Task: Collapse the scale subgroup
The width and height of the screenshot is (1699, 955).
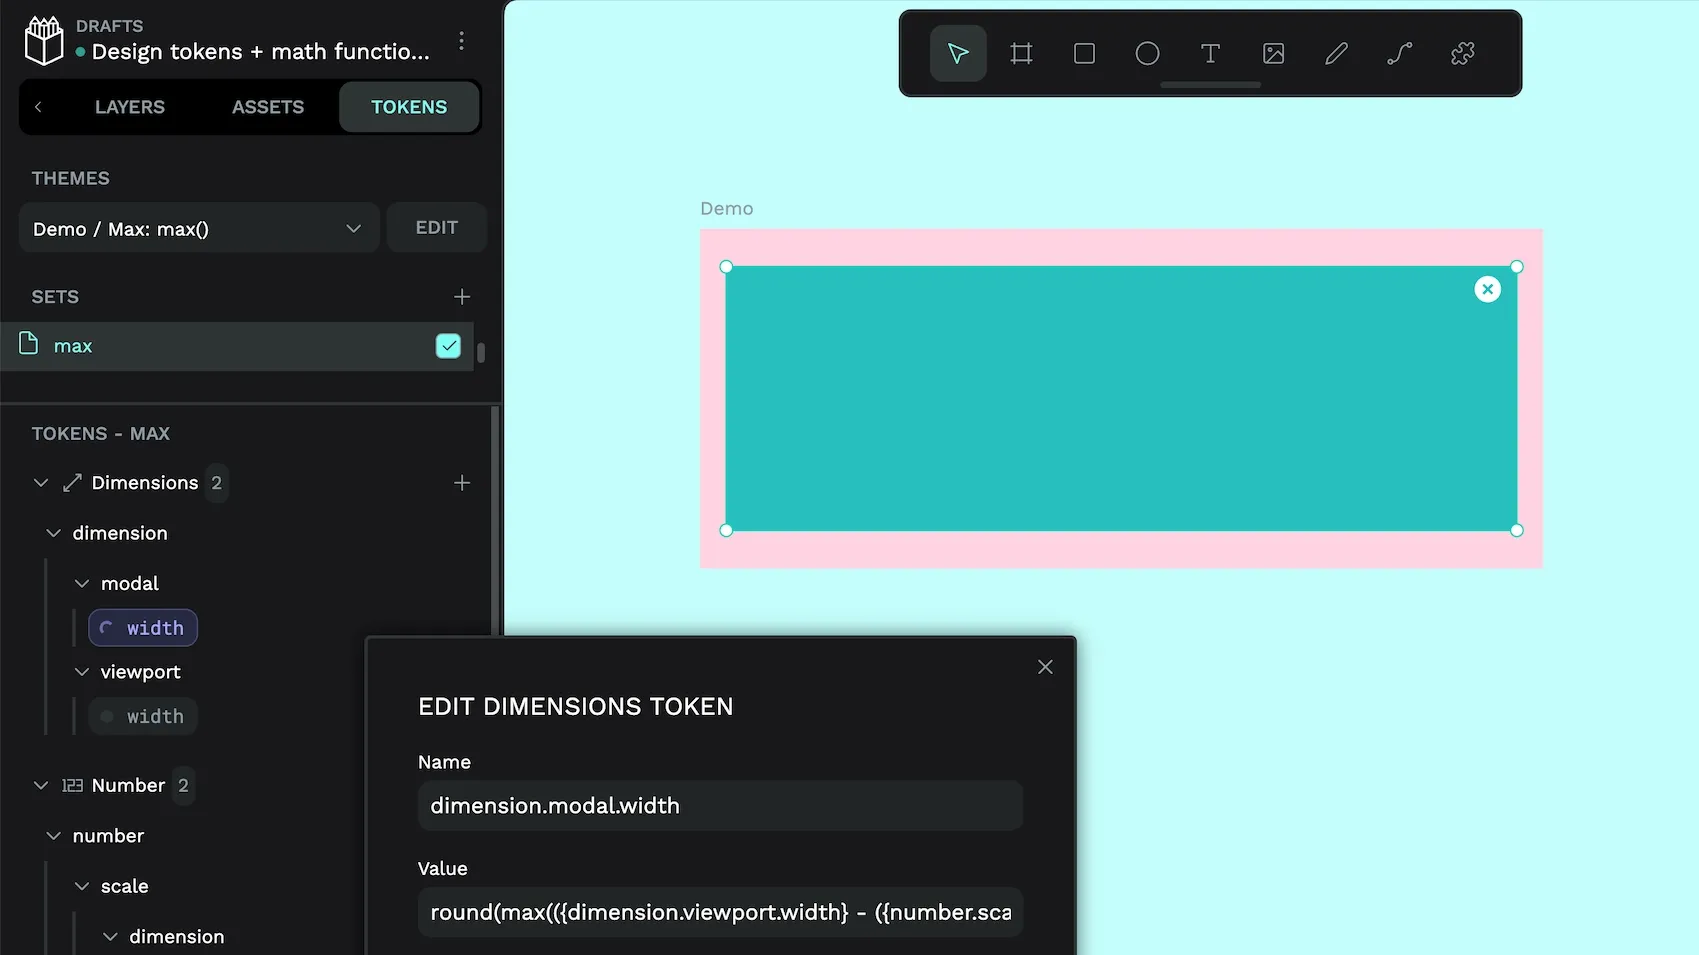Action: pyautogui.click(x=82, y=886)
